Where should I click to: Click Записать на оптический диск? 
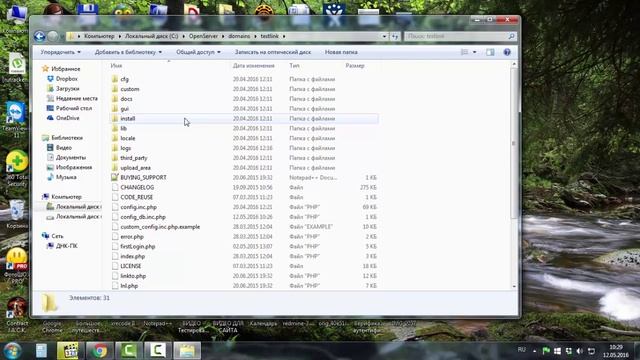coord(273,52)
